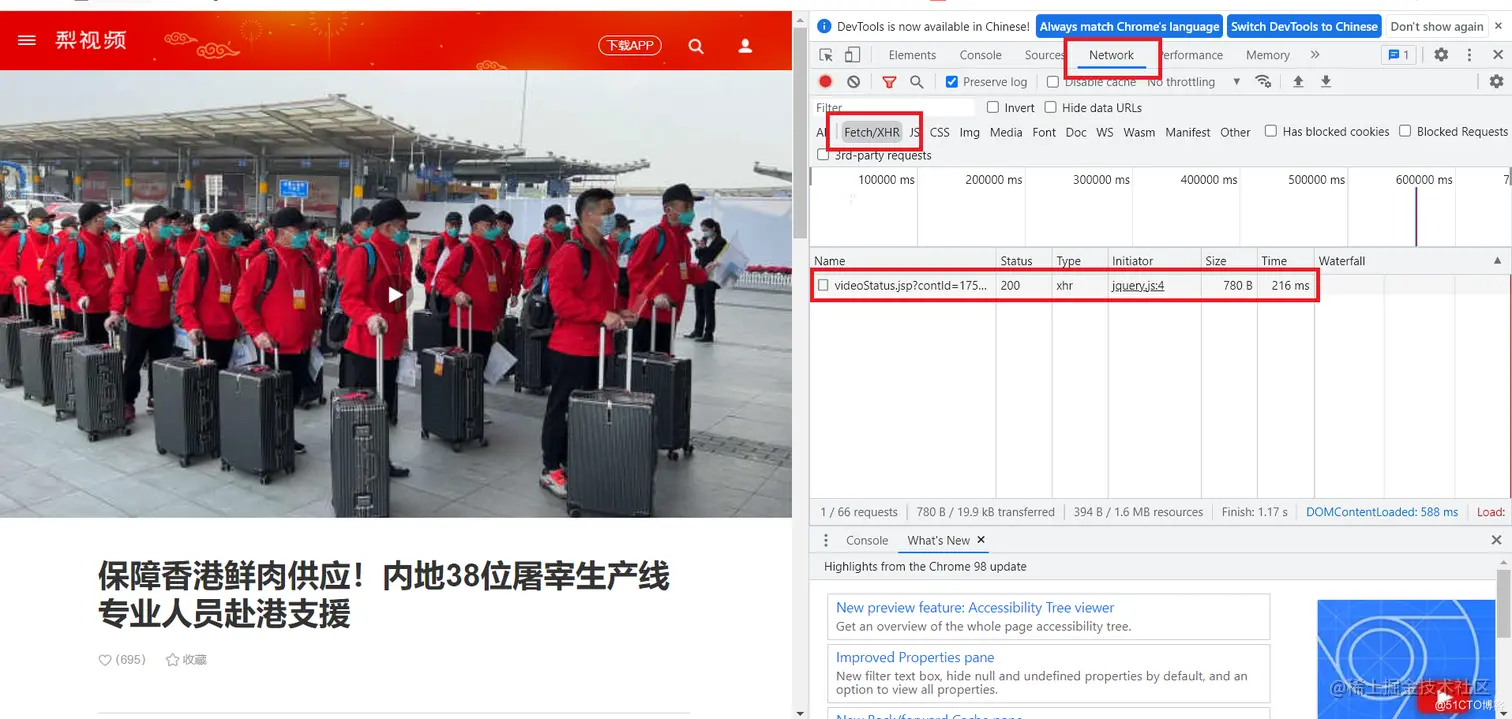Export HAR file with the download arrow

pyautogui.click(x=1326, y=82)
